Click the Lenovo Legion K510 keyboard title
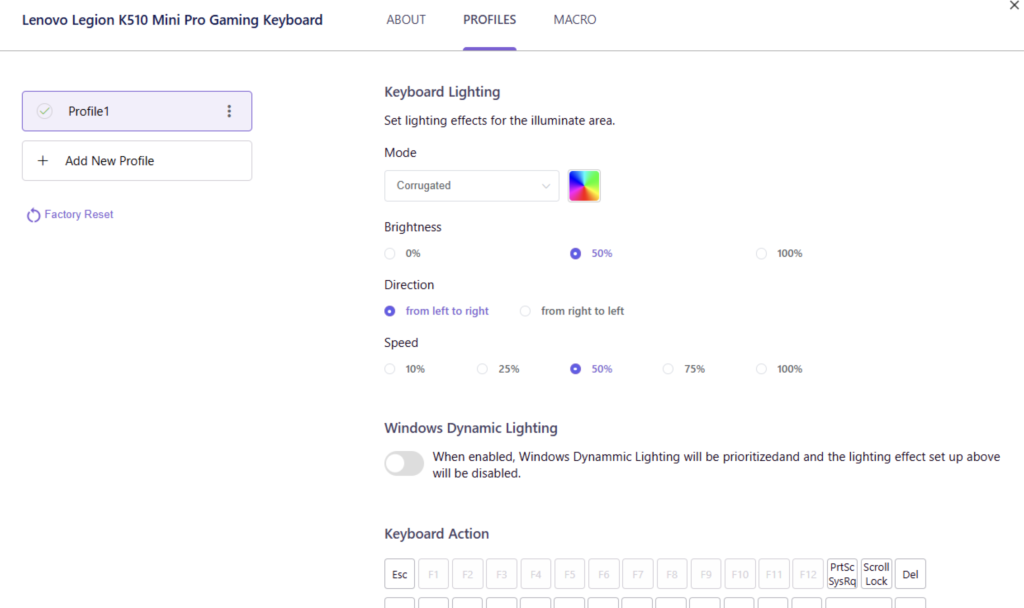Image resolution: width=1024 pixels, height=608 pixels. tap(172, 20)
